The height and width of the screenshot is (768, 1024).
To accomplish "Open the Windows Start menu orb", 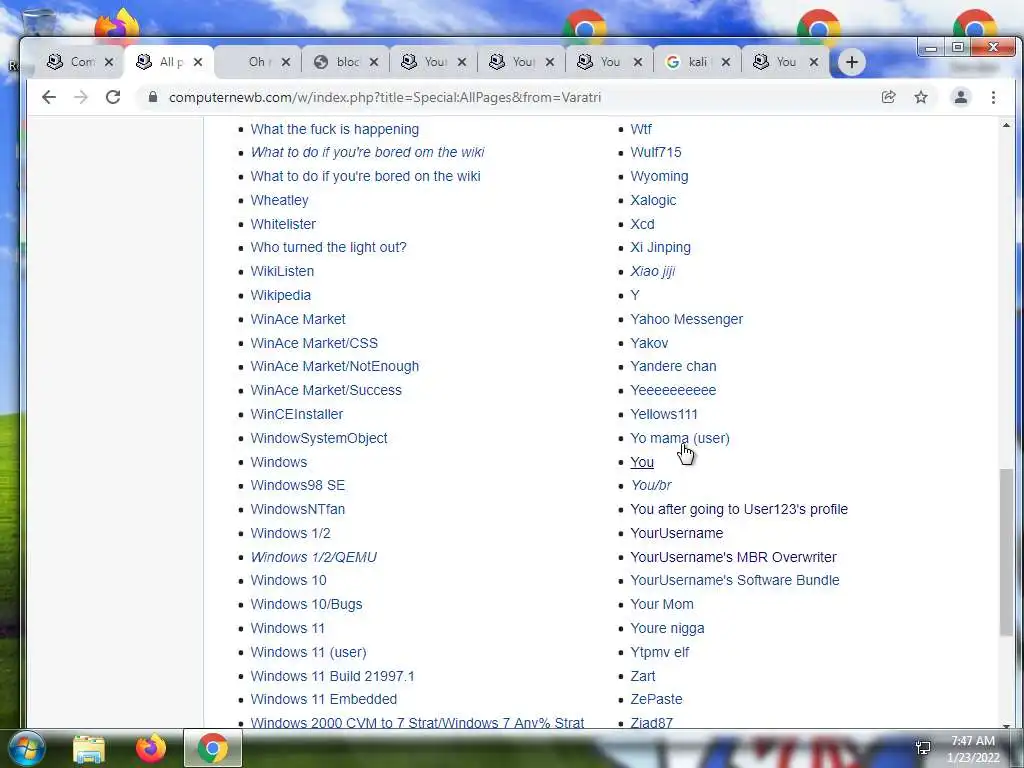I will 27,748.
